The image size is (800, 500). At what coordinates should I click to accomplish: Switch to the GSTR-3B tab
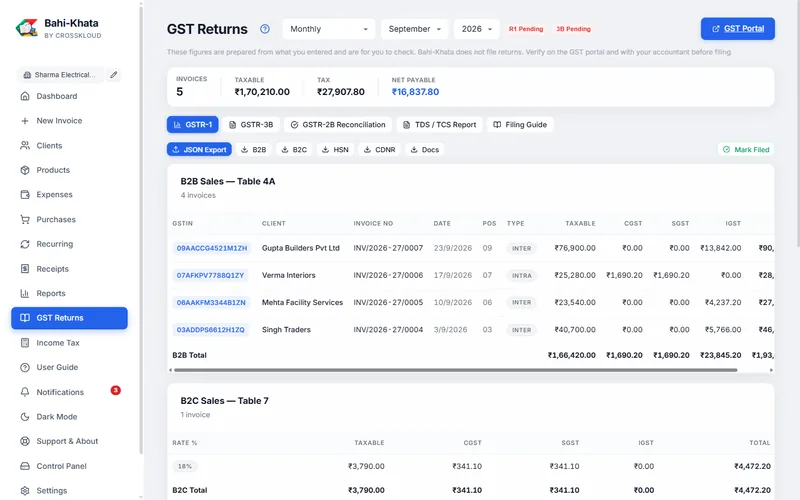(251, 124)
